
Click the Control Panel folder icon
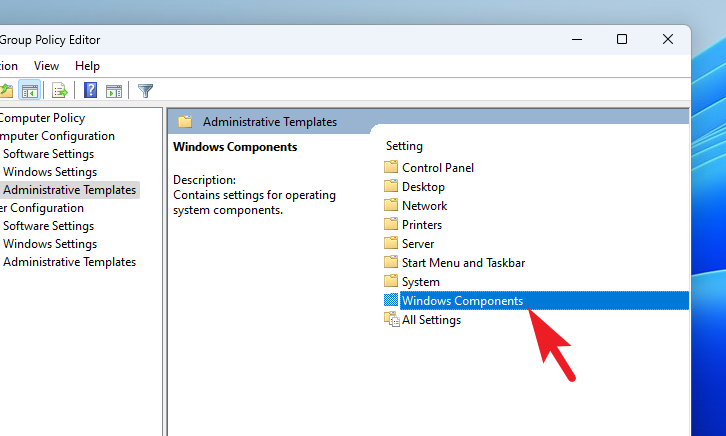391,167
